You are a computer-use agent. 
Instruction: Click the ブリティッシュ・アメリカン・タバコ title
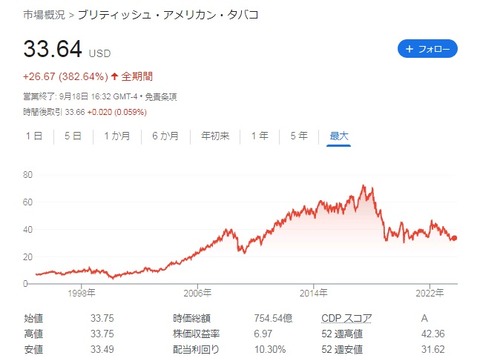(x=168, y=15)
